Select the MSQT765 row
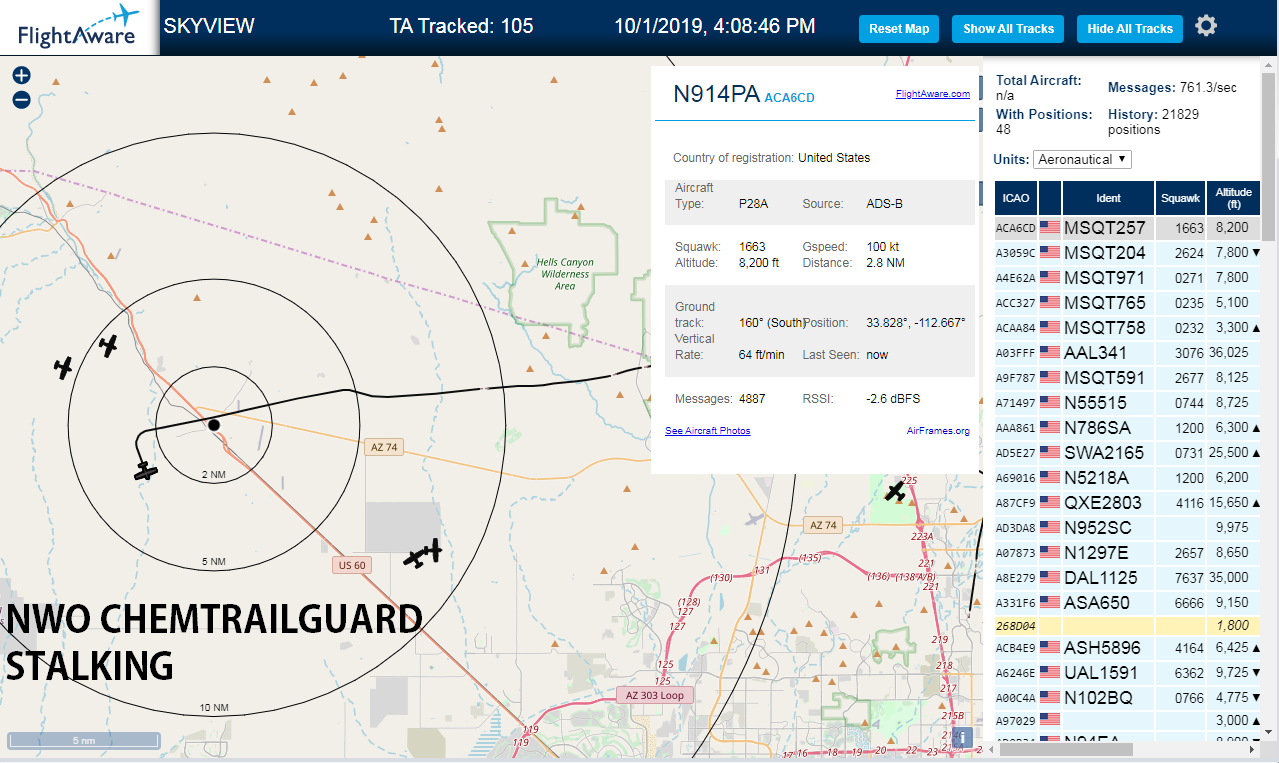This screenshot has height=763, width=1279. pyautogui.click(x=1127, y=303)
